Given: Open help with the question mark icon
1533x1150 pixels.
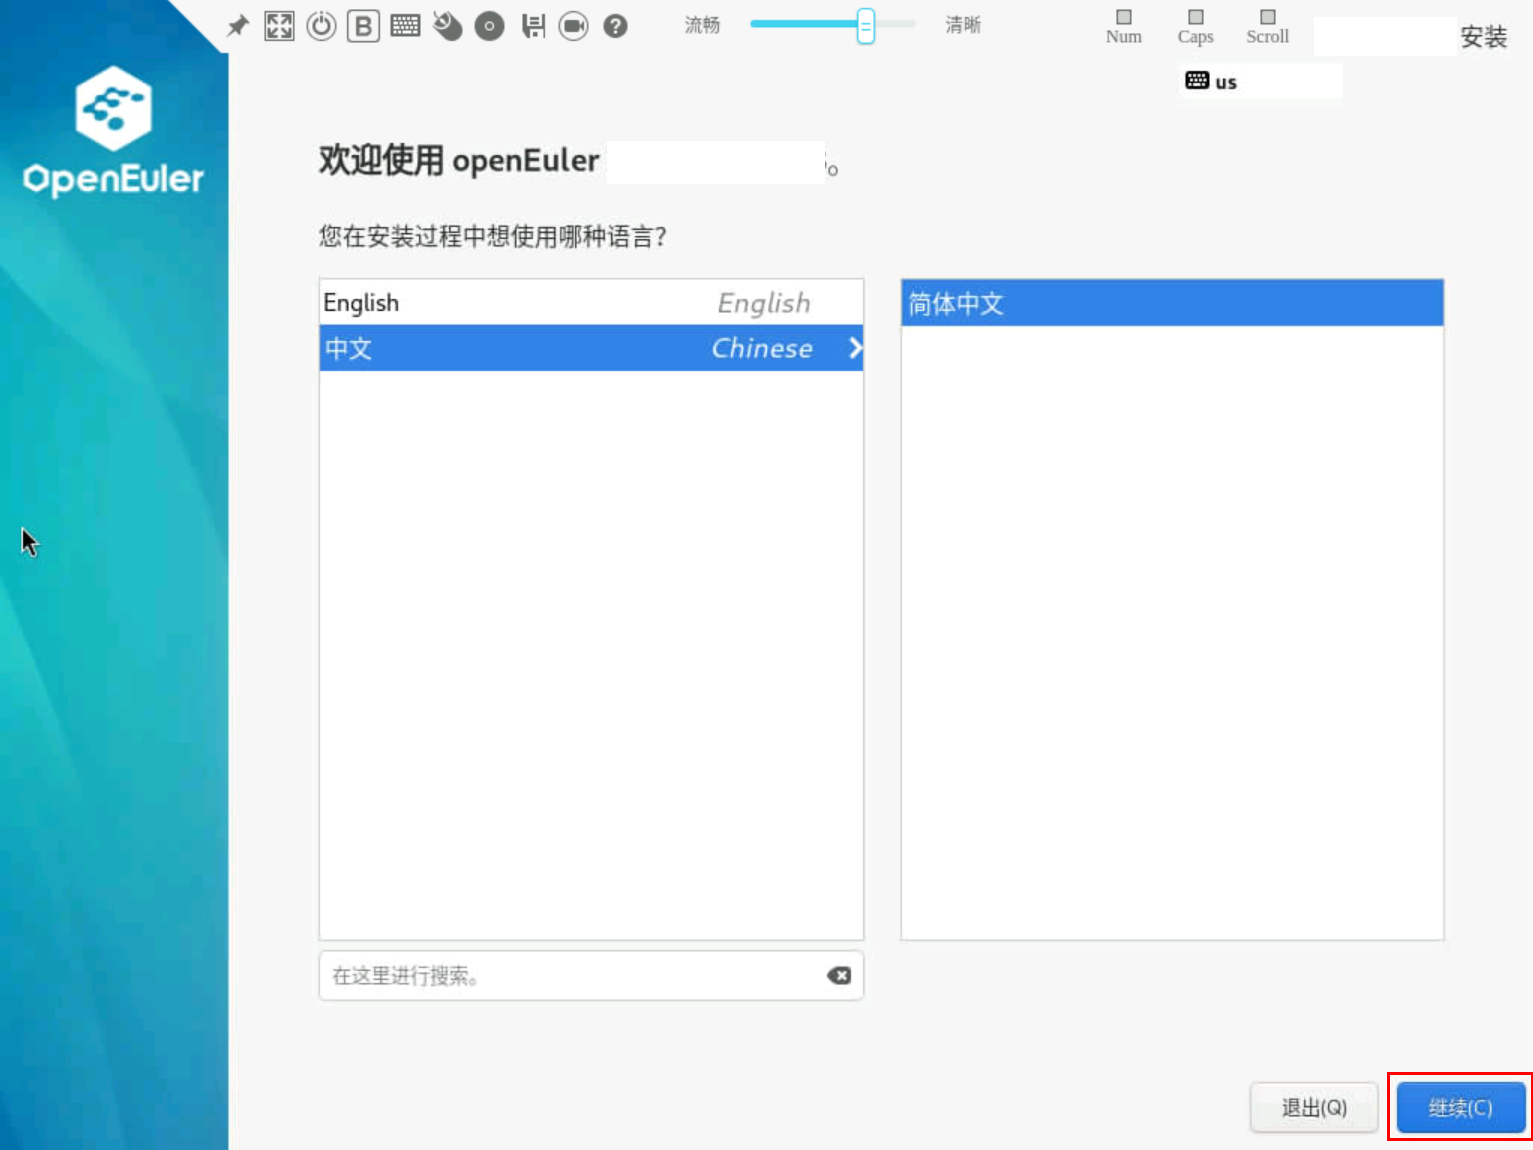Looking at the screenshot, I should pyautogui.click(x=616, y=26).
